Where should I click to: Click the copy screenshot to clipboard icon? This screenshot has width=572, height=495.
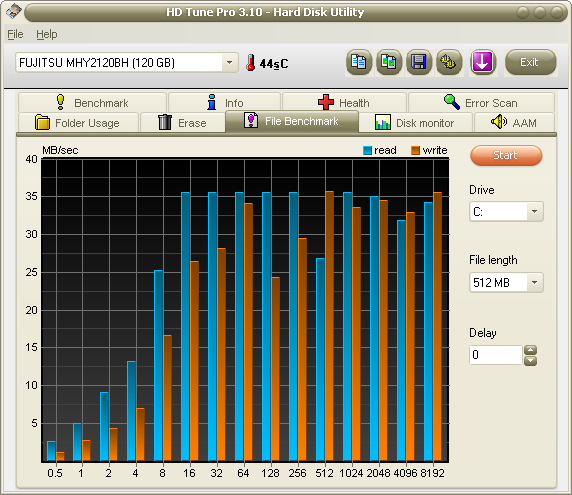coord(389,62)
